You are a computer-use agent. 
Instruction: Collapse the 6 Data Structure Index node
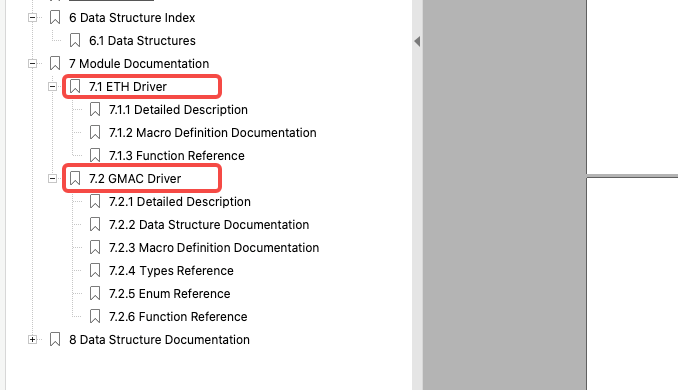(x=32, y=18)
